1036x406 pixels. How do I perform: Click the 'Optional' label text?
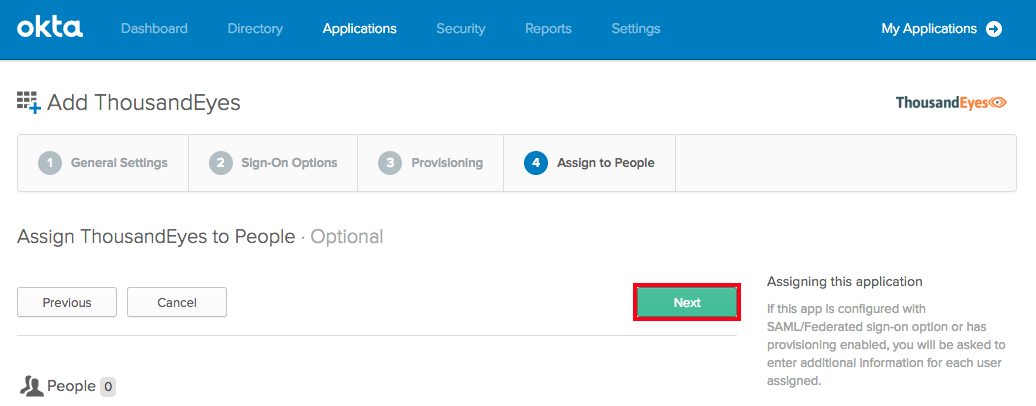coord(347,237)
